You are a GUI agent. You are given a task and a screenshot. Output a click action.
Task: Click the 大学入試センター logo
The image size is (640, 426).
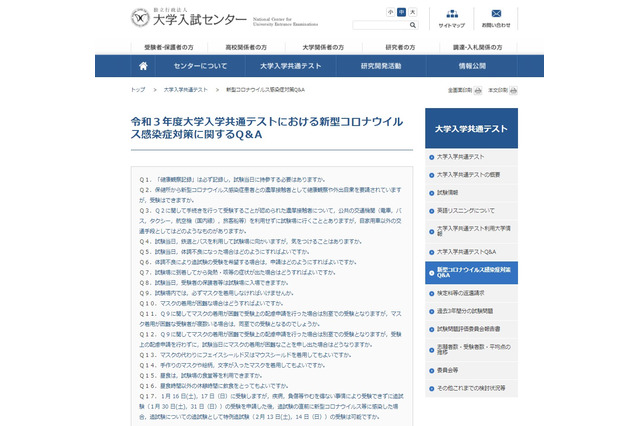[x=189, y=18]
